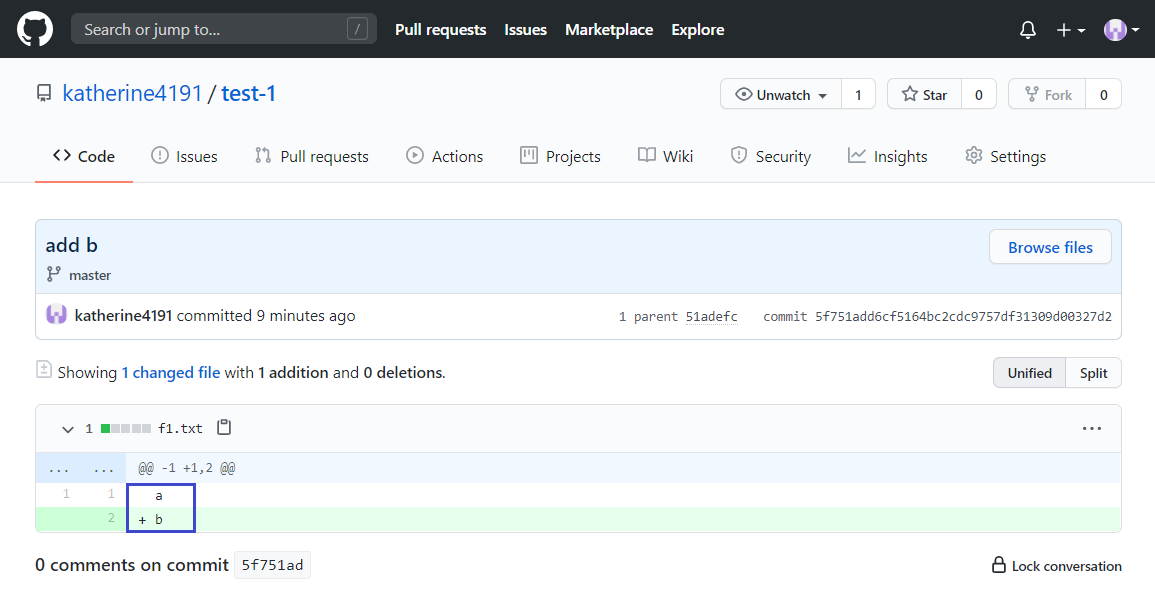Switch to the Settings tab
Screen dimensions: 1155x591
tap(1005, 156)
